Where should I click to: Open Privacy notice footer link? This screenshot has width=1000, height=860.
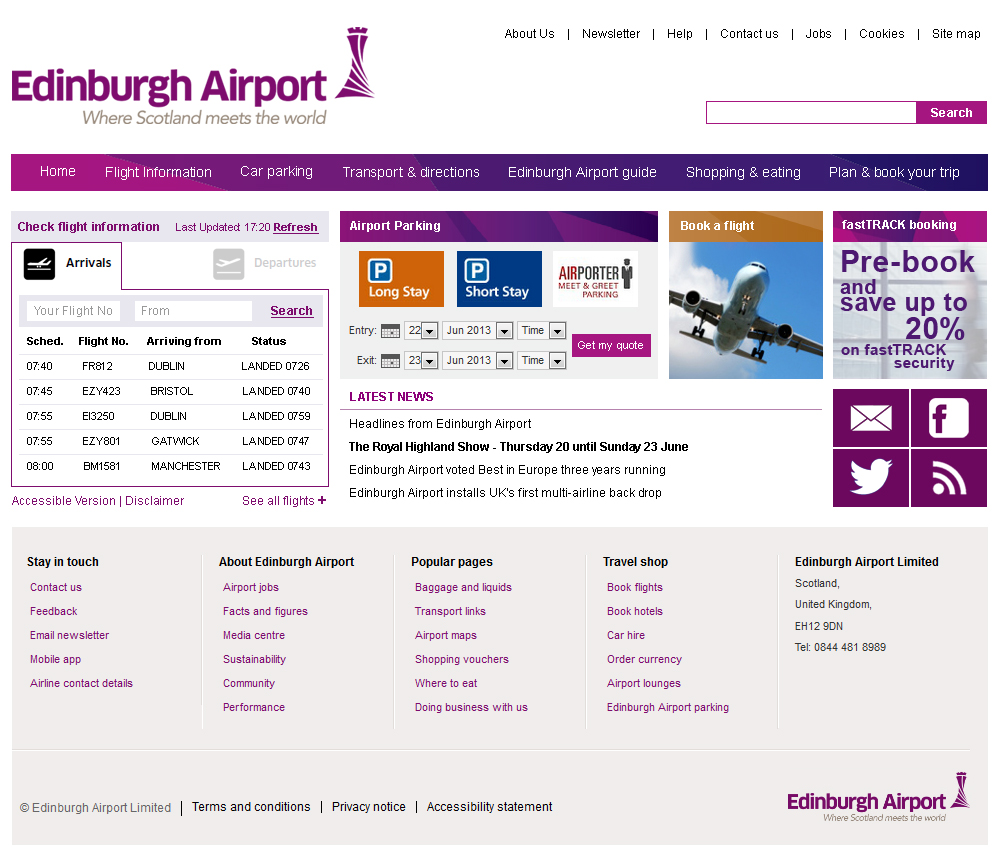(369, 807)
